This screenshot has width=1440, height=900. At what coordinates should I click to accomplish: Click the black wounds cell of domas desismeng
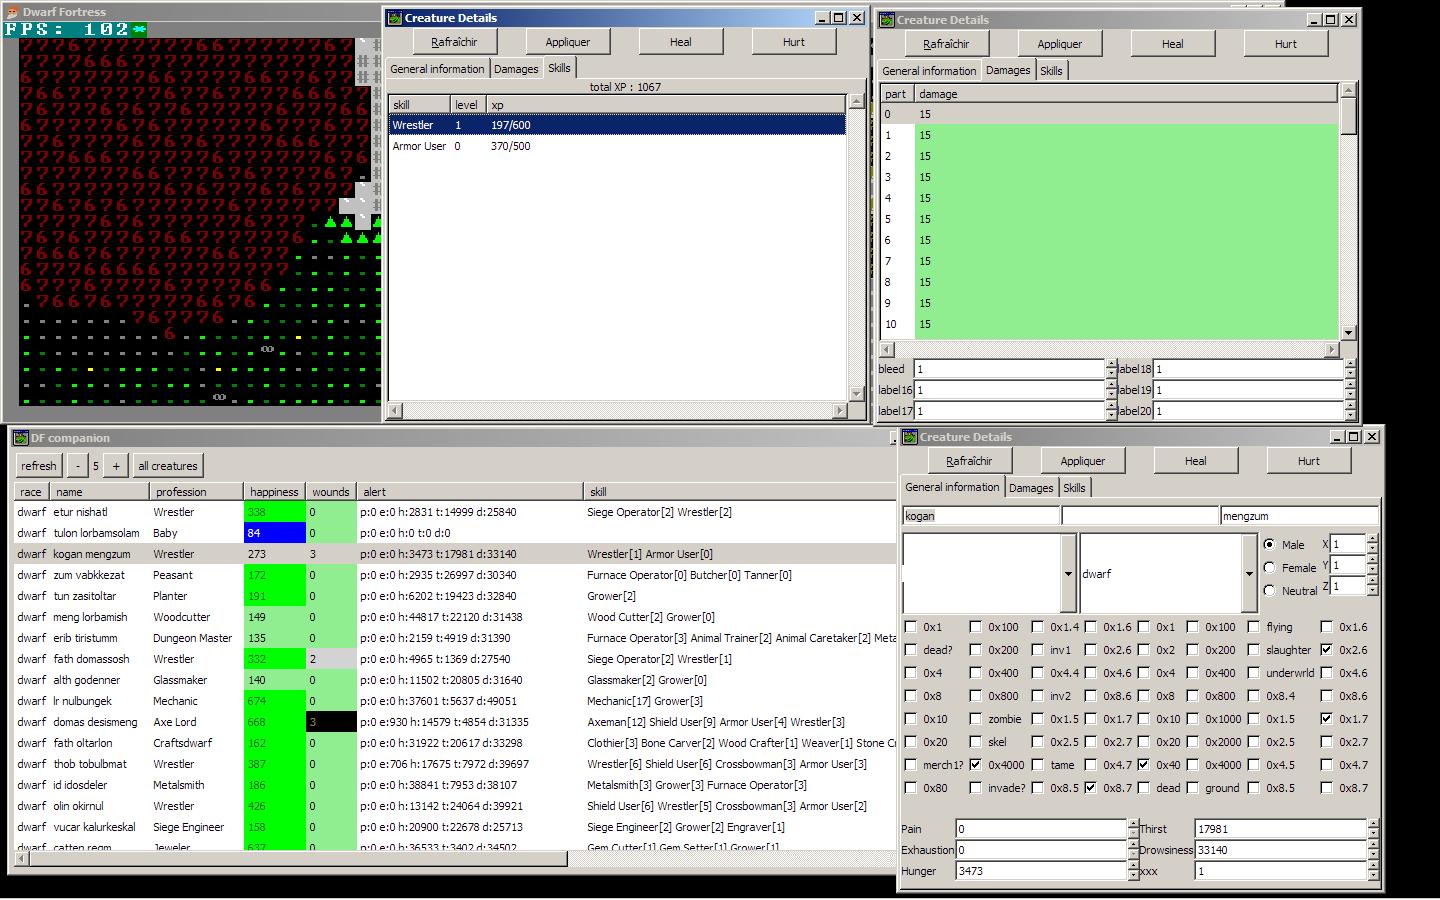point(331,722)
